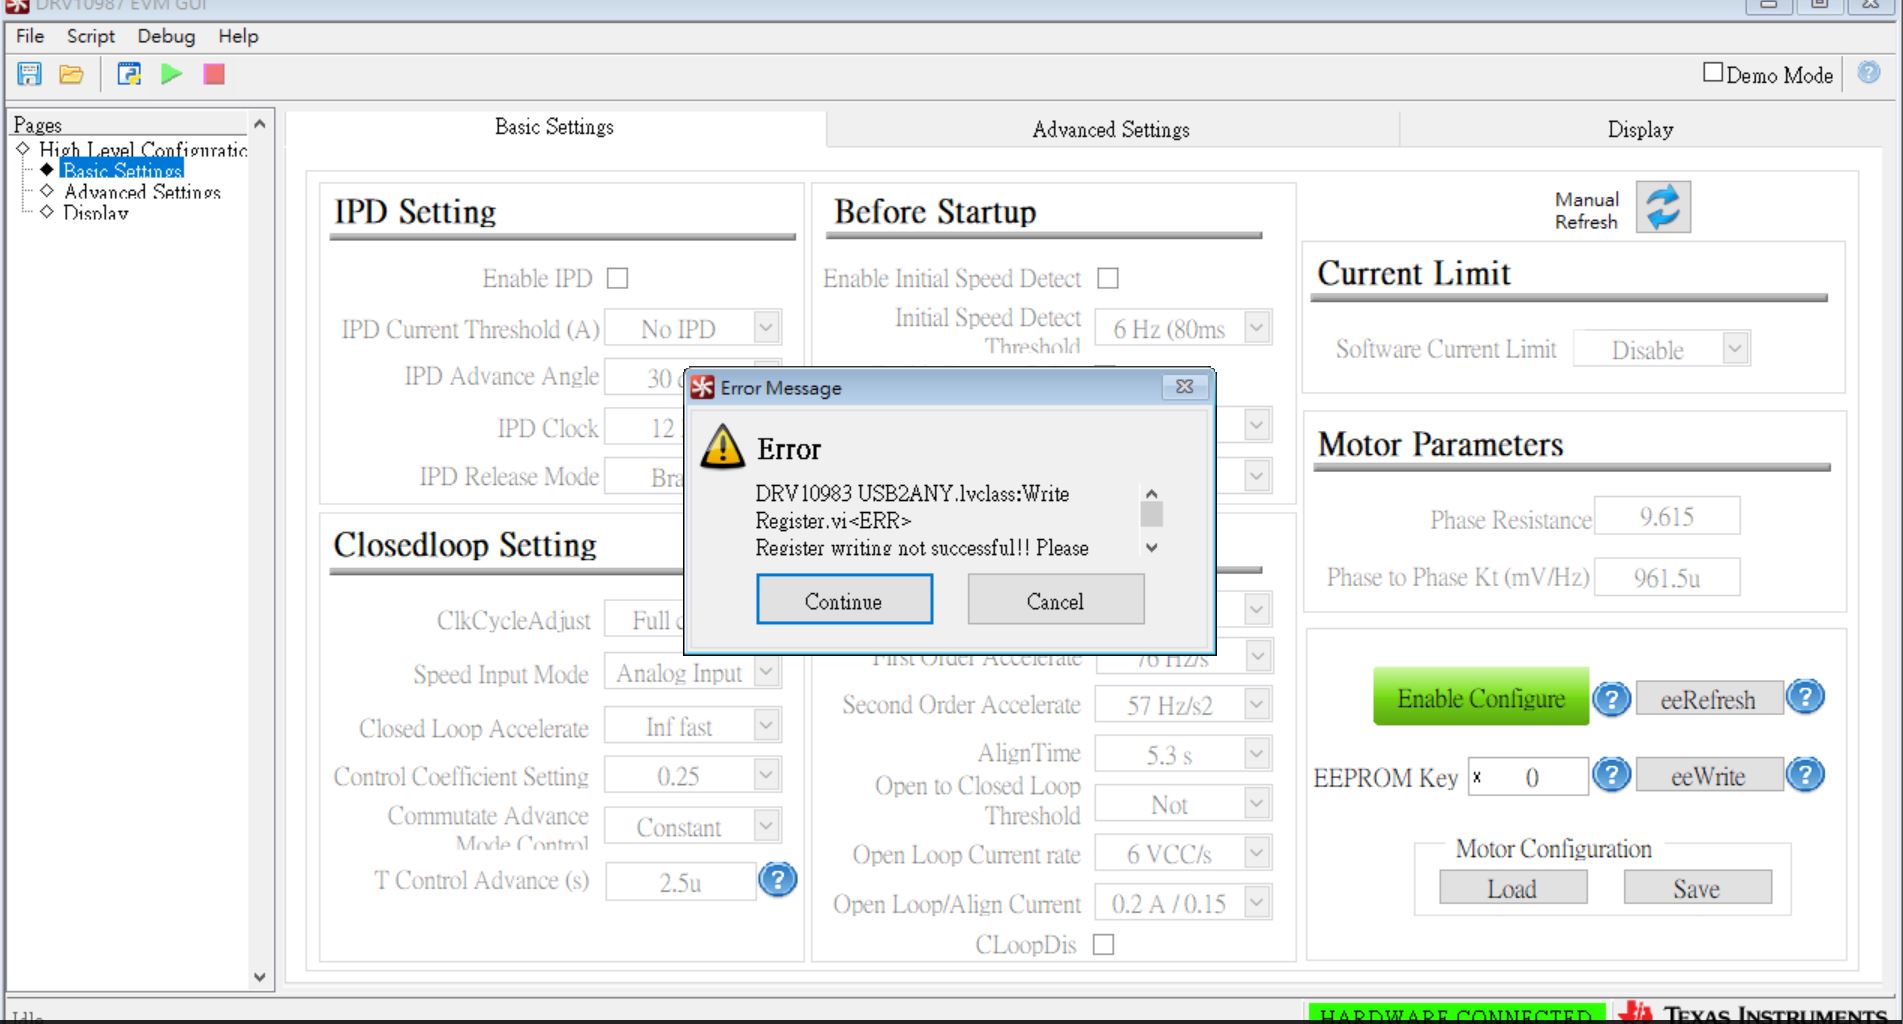
Task: Run script with the green play icon
Action: pos(172,74)
